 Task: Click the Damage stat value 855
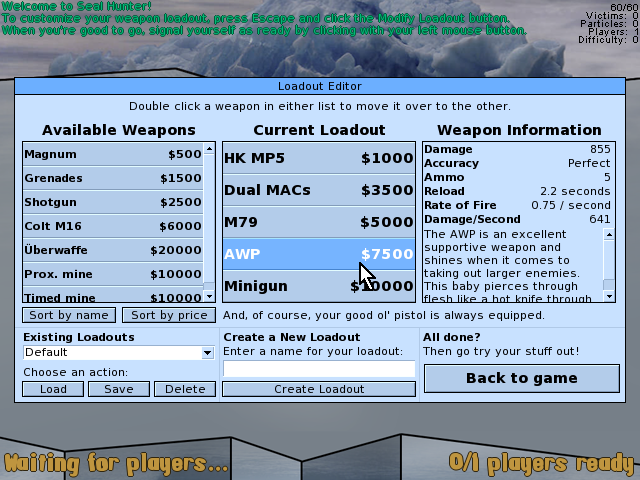point(600,149)
